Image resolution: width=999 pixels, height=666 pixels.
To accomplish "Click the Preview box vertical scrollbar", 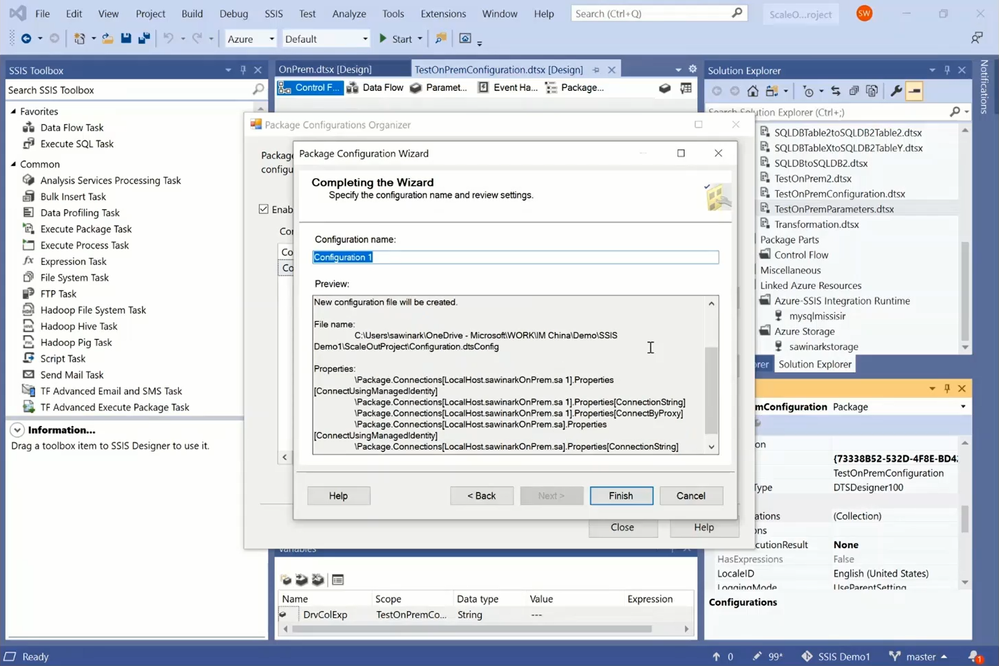I will click(711, 375).
